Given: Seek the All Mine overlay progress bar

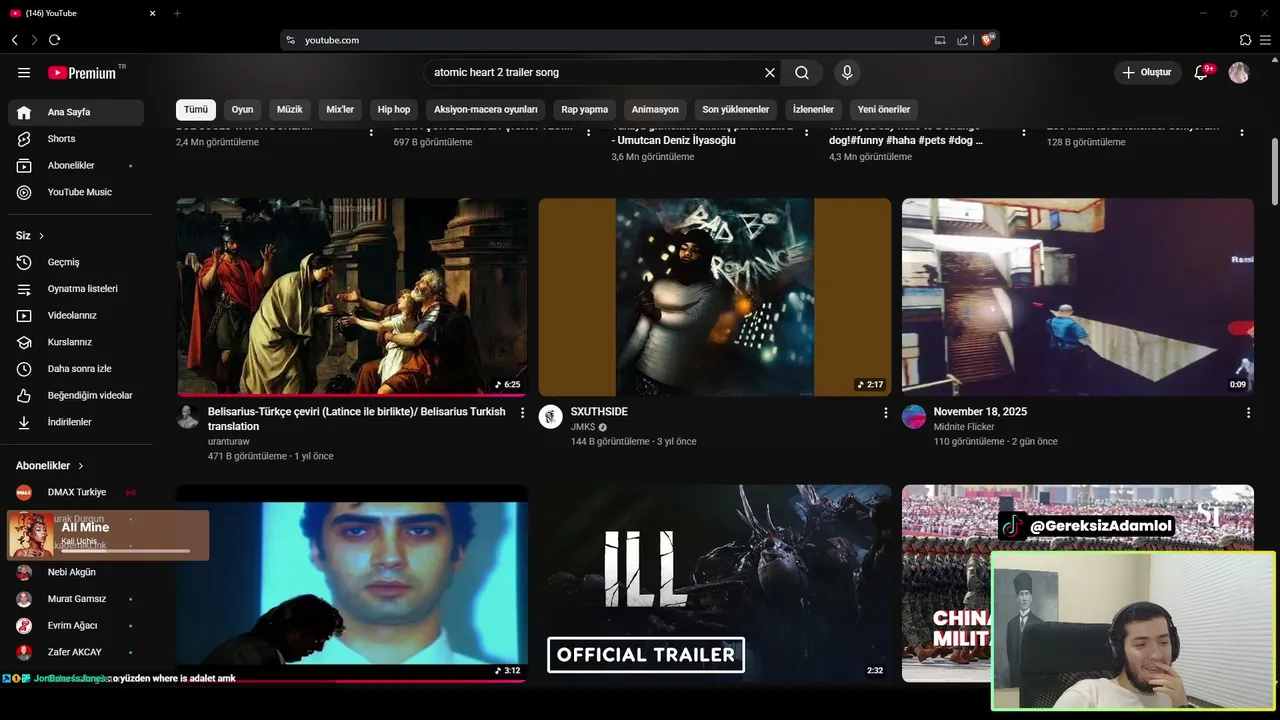Looking at the screenshot, I should coord(126,551).
